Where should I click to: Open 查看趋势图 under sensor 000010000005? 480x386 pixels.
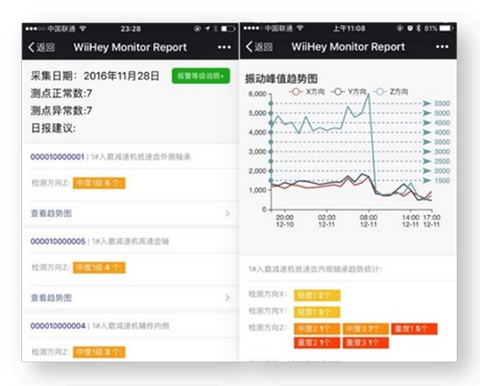(x=51, y=298)
